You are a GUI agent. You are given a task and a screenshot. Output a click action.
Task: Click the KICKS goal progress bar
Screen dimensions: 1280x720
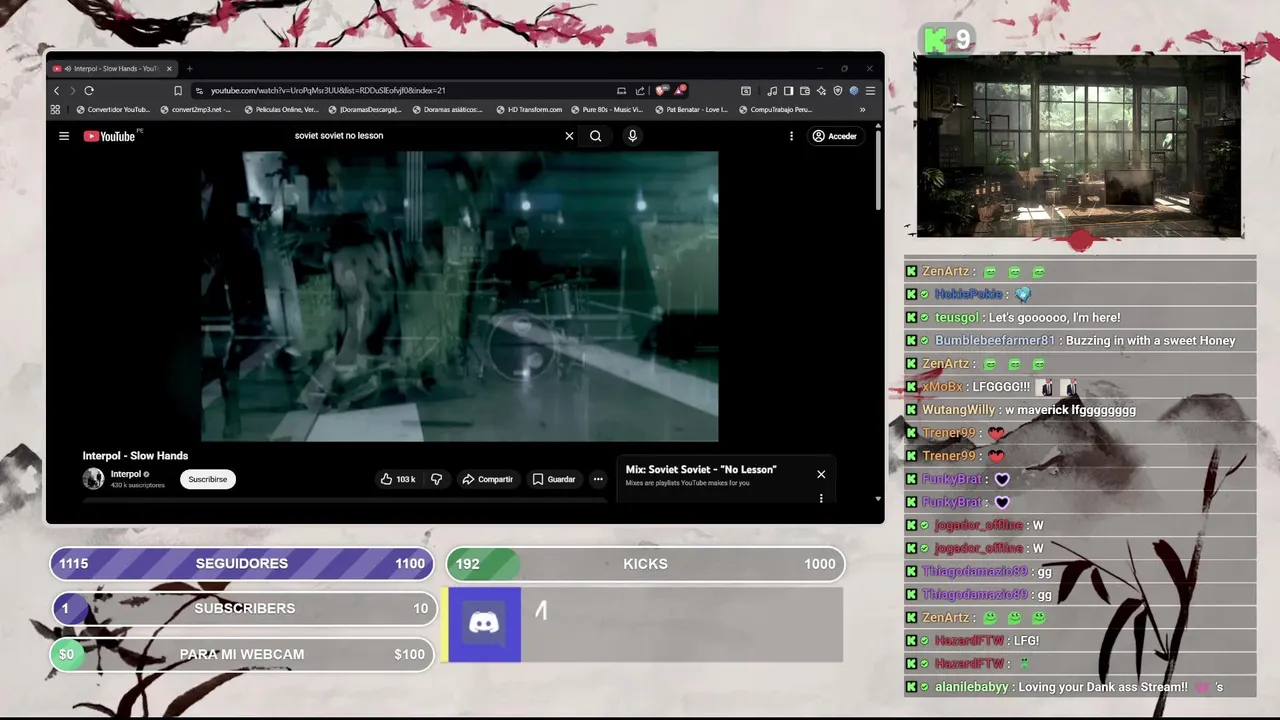tap(645, 564)
